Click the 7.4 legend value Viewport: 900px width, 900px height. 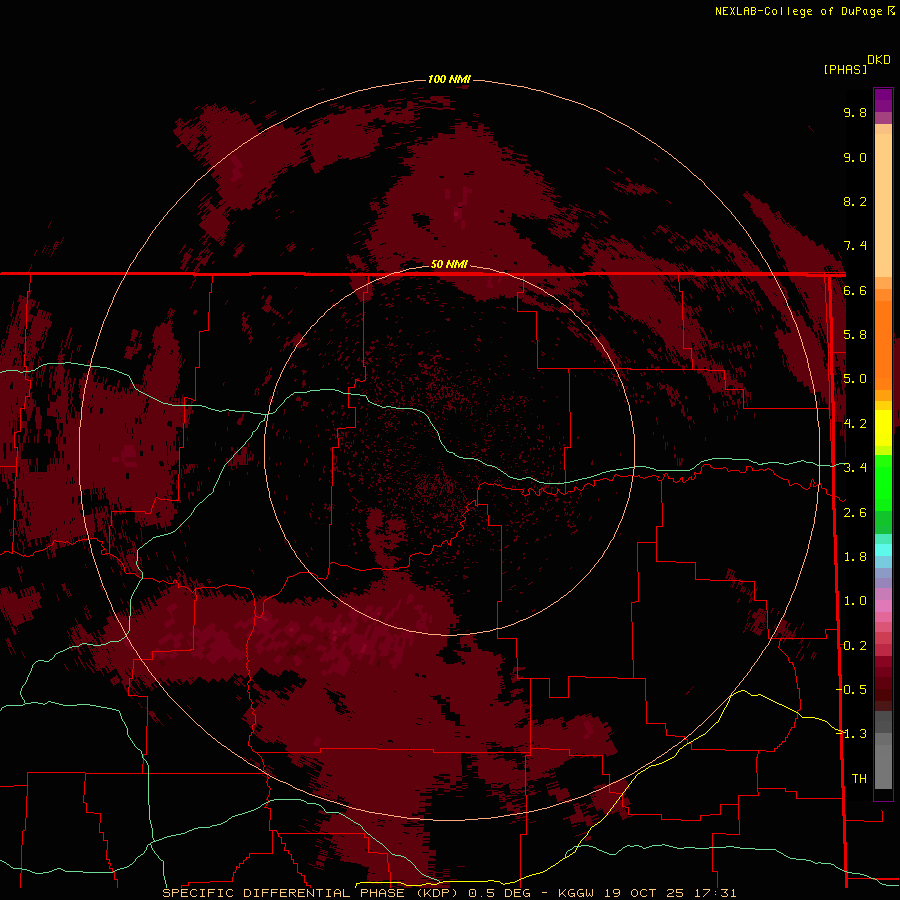(x=855, y=246)
